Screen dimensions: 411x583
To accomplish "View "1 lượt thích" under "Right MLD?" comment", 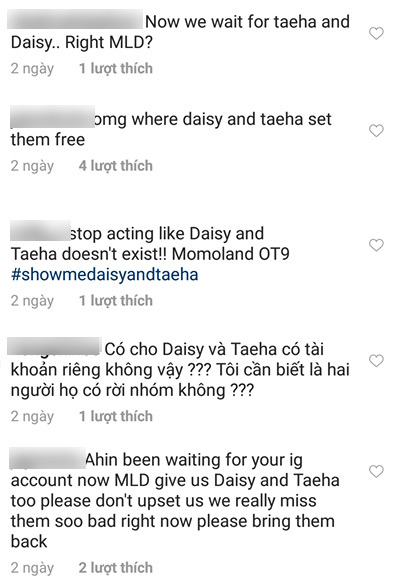I will [x=116, y=68].
